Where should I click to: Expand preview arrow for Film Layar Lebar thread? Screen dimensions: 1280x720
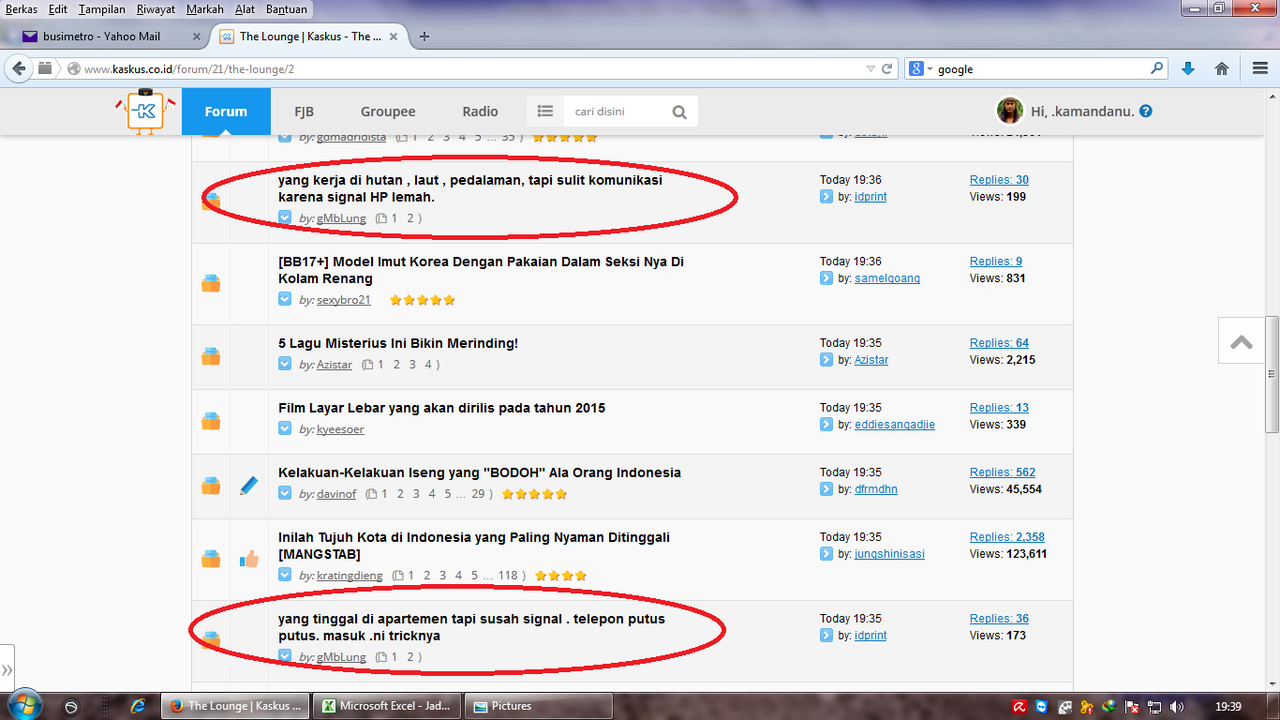coord(285,429)
